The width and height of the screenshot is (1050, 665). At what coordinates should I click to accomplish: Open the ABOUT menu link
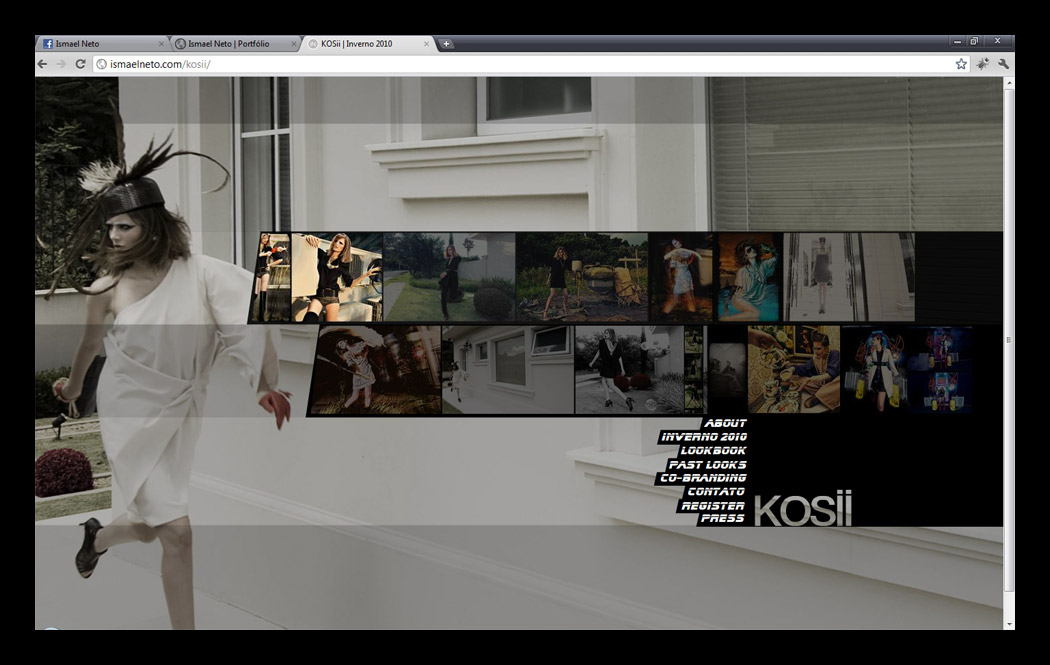pyautogui.click(x=725, y=423)
